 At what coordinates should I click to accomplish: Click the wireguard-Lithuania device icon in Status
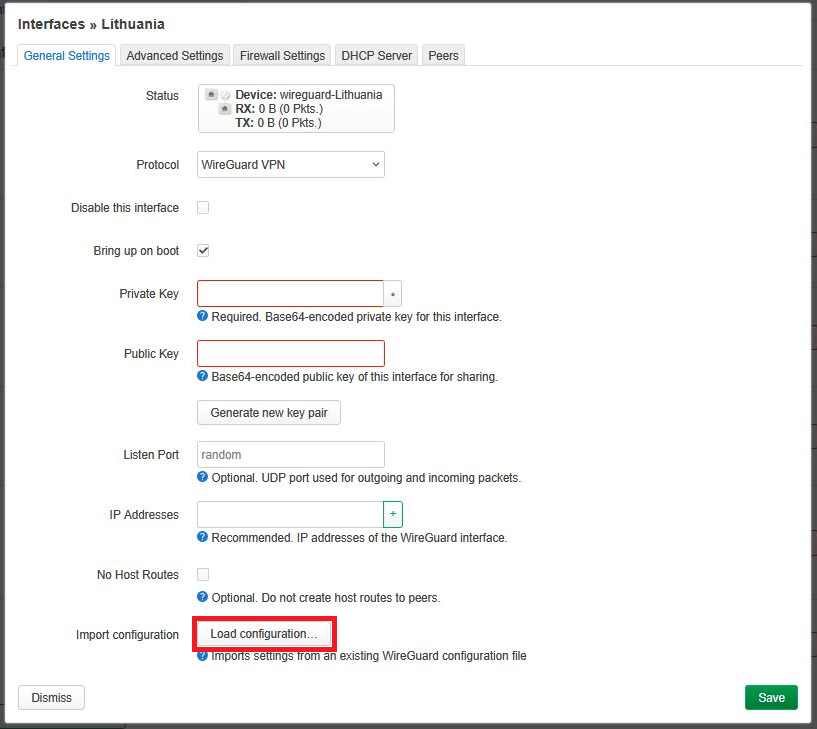coord(211,95)
